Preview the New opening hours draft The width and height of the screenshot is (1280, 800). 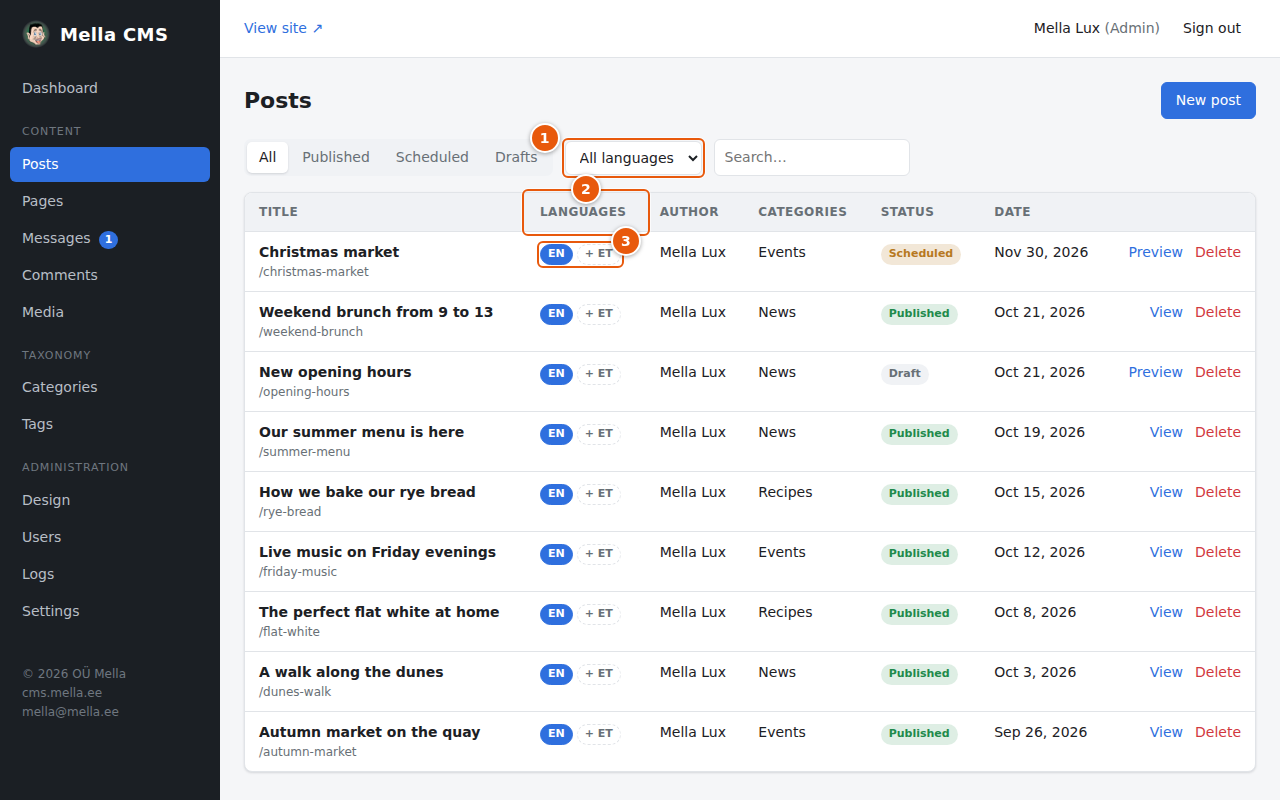click(x=1155, y=372)
